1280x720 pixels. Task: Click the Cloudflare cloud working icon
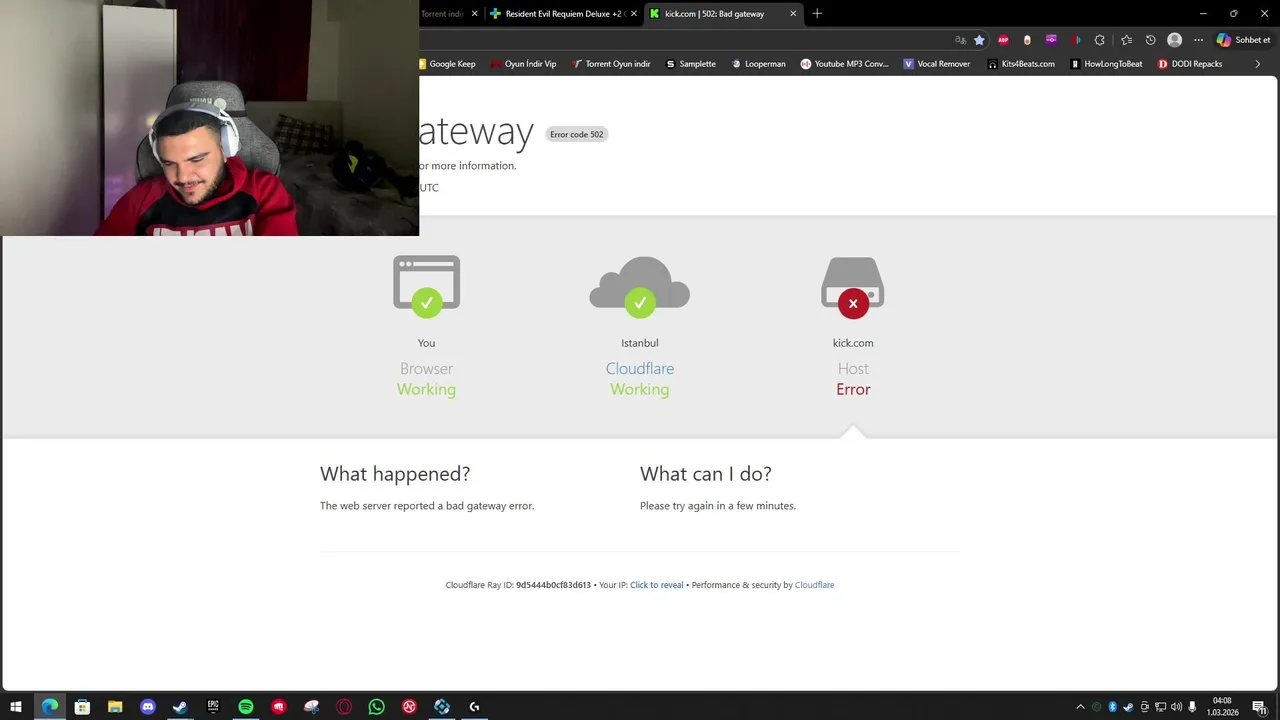[640, 287]
